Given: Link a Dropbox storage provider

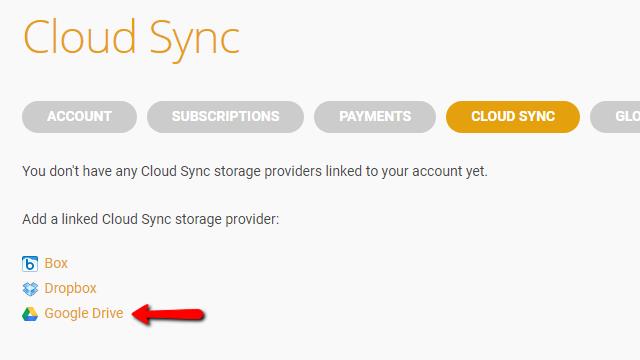Looking at the screenshot, I should [70, 288].
